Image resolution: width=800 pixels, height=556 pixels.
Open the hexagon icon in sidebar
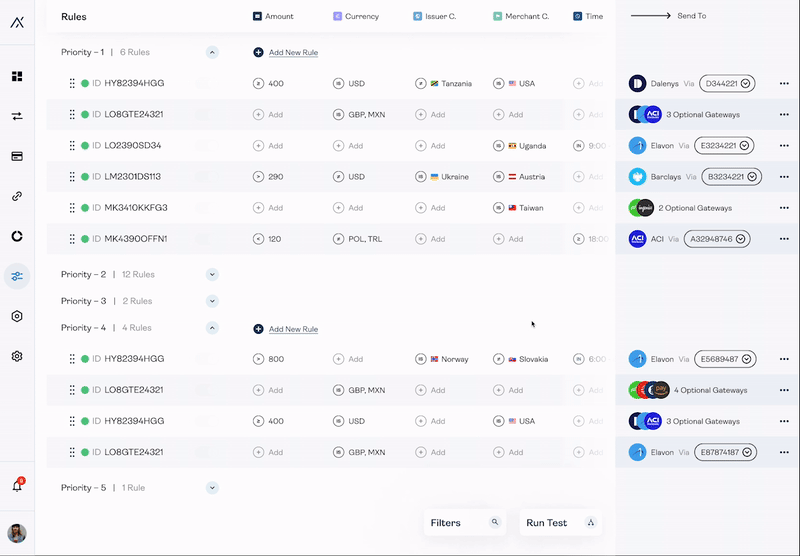click(x=17, y=316)
